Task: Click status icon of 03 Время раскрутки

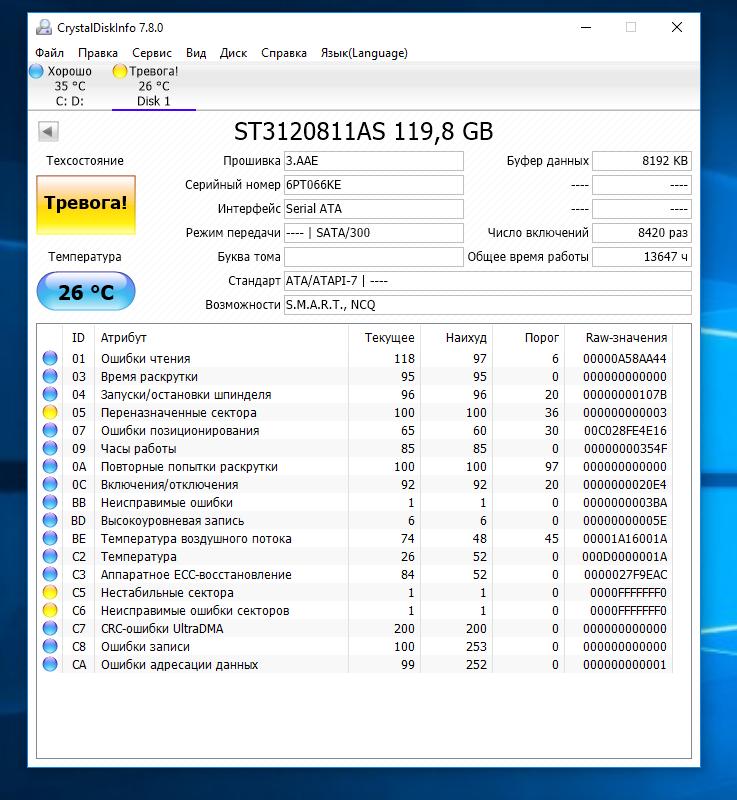Action: coord(50,376)
